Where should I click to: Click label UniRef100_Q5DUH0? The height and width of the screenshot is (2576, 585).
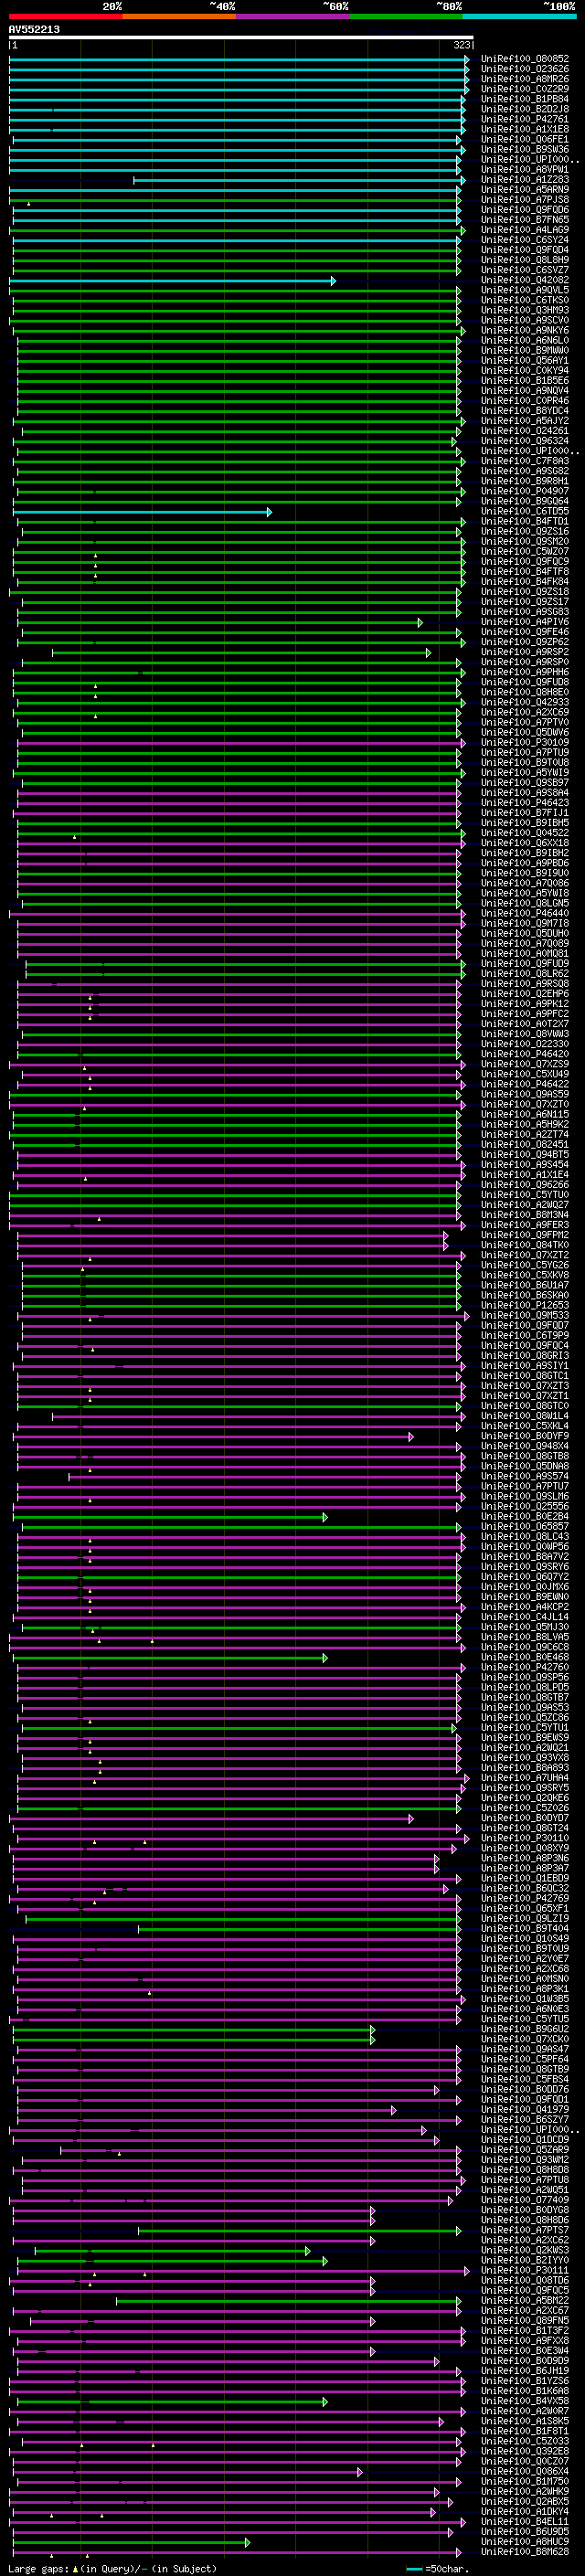pyautogui.click(x=525, y=933)
